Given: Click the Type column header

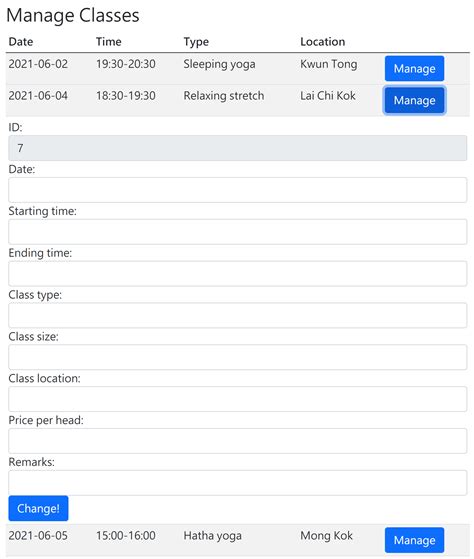Looking at the screenshot, I should click(x=196, y=42).
